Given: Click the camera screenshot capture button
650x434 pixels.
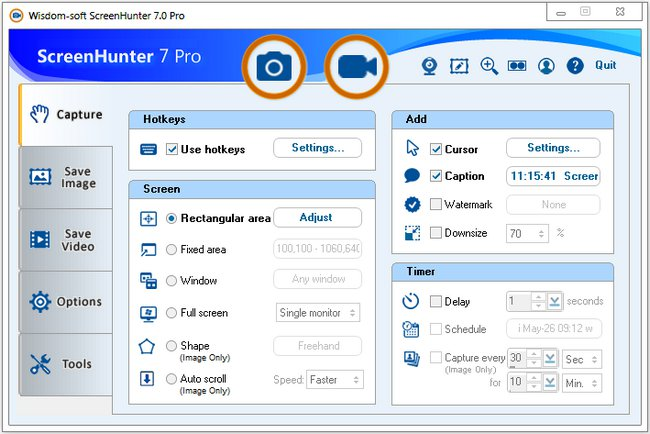Looking at the screenshot, I should [274, 67].
